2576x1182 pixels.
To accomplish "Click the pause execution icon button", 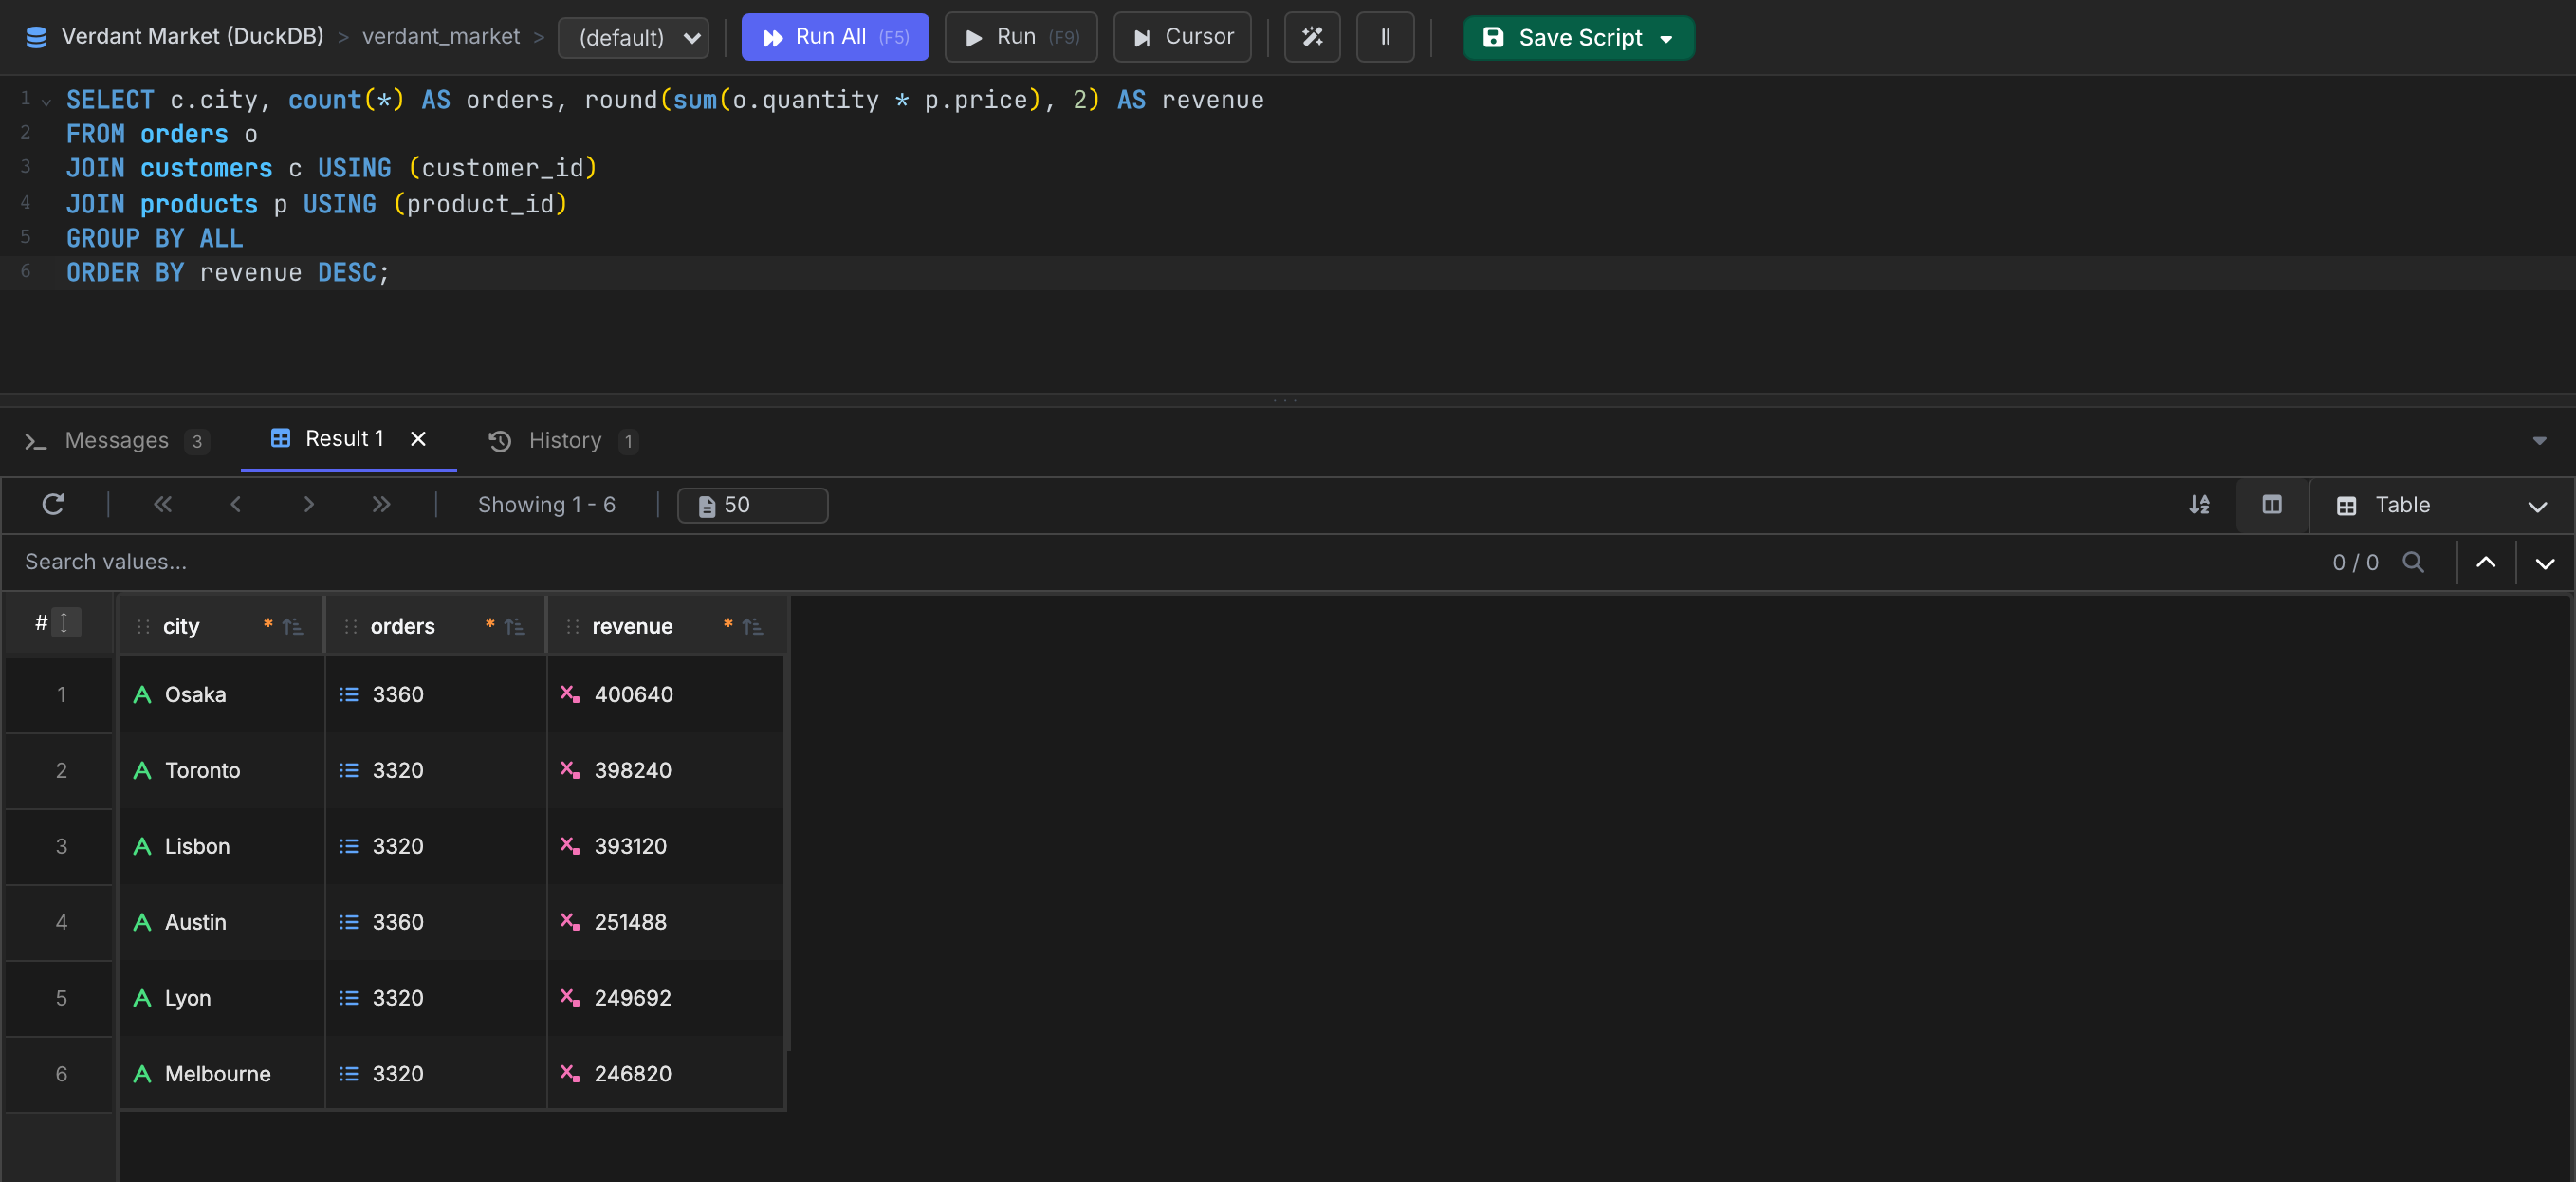I will (1384, 37).
